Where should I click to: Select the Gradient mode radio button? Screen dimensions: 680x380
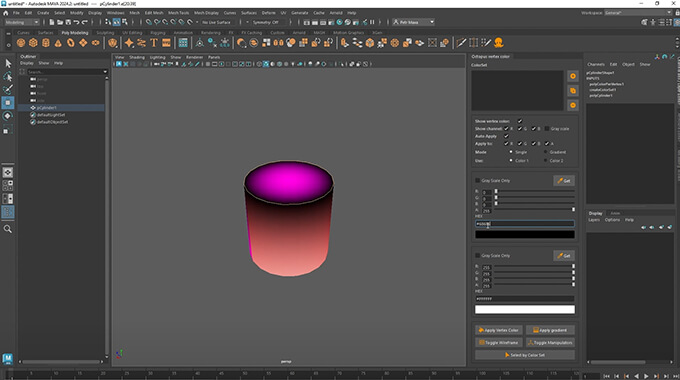pyautogui.click(x=545, y=152)
